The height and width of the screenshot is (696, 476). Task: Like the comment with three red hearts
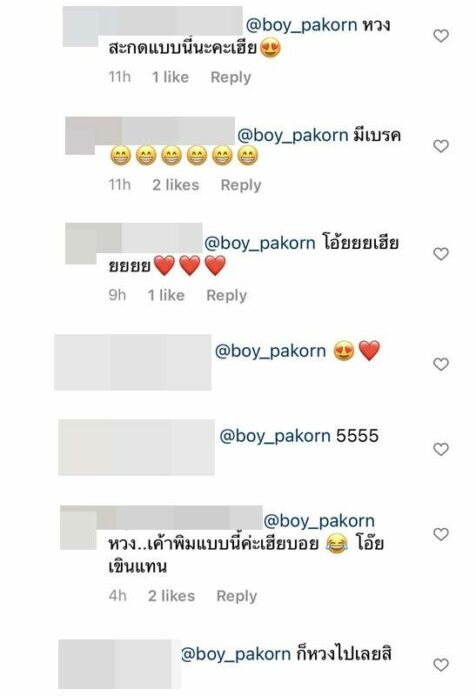(440, 254)
